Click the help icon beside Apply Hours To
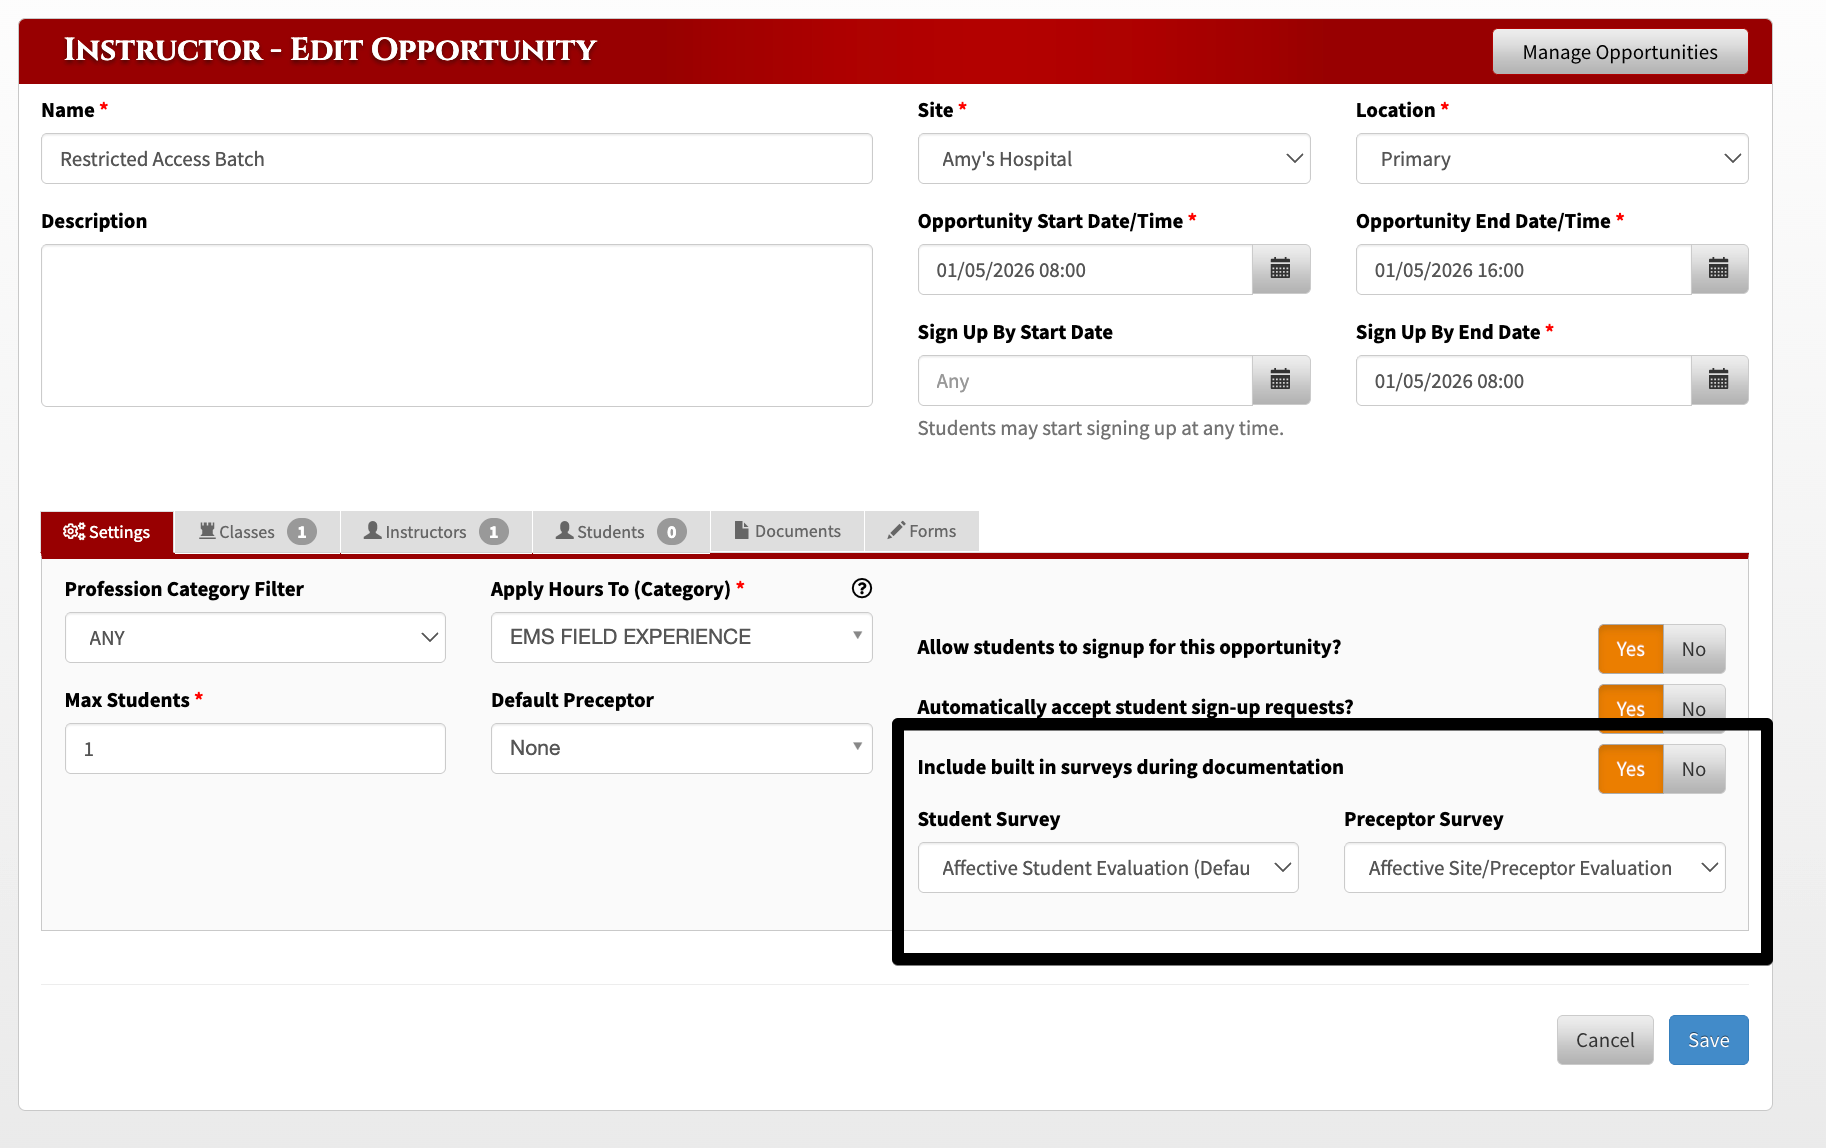The height and width of the screenshot is (1148, 1826). pyautogui.click(x=861, y=588)
